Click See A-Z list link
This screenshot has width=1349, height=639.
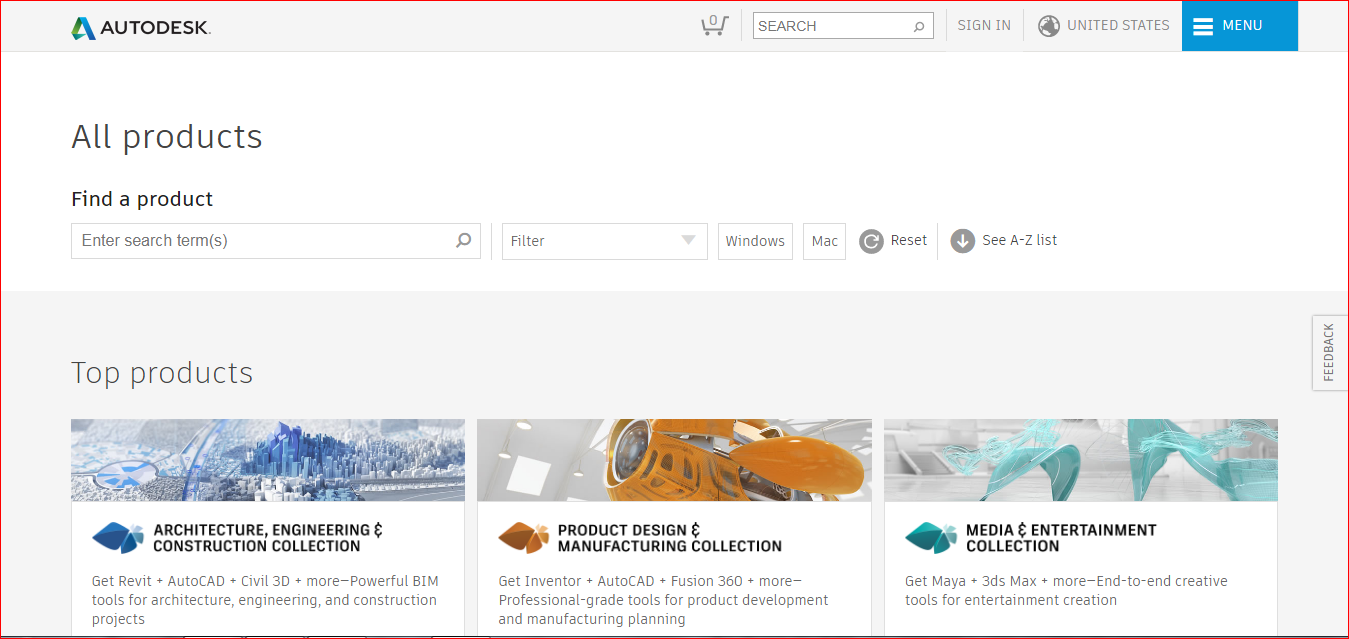point(1020,240)
